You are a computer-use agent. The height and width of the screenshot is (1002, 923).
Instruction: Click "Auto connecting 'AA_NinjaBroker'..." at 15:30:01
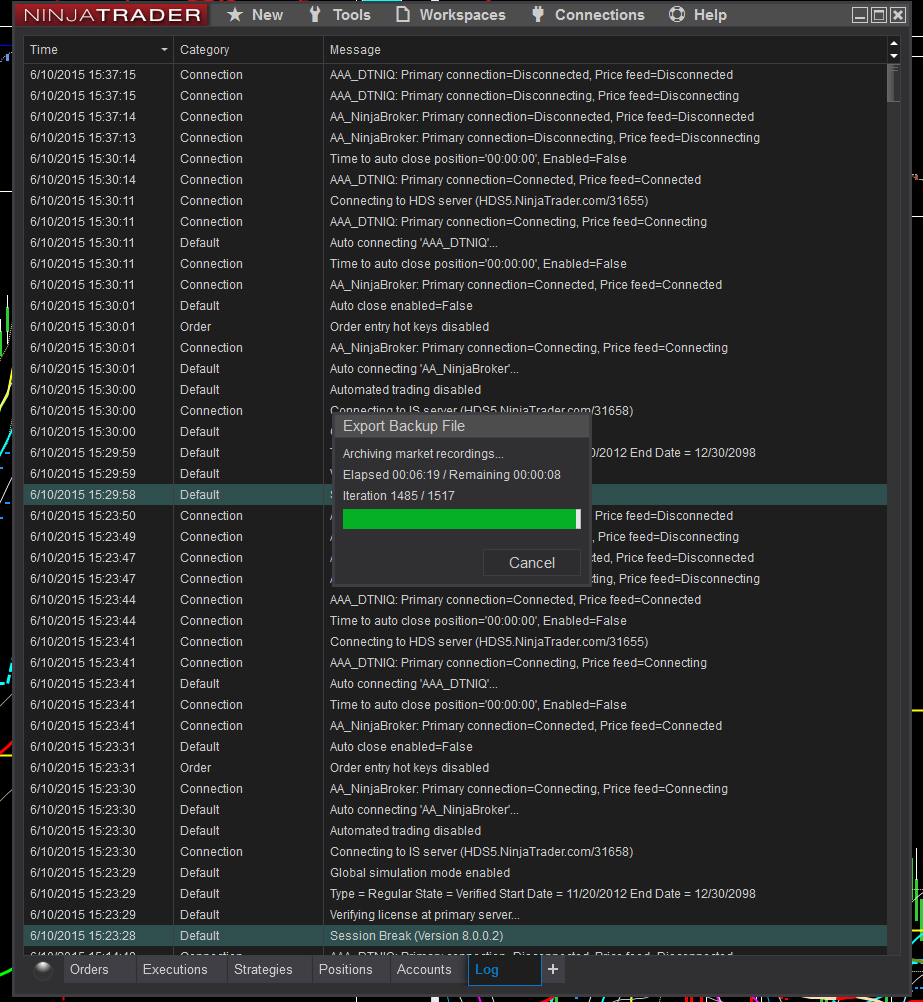click(424, 369)
